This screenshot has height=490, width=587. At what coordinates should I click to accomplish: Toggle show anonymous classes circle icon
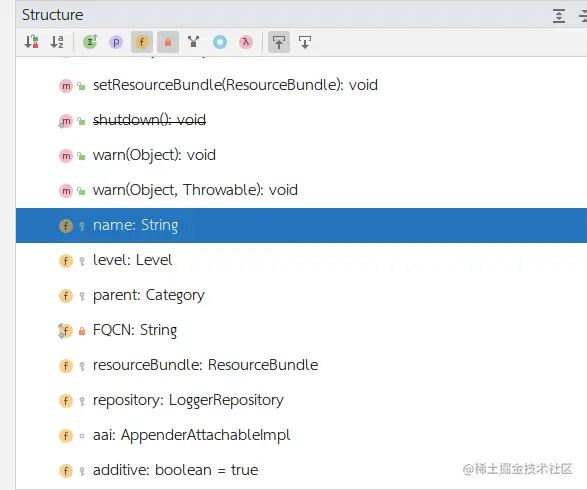220,42
